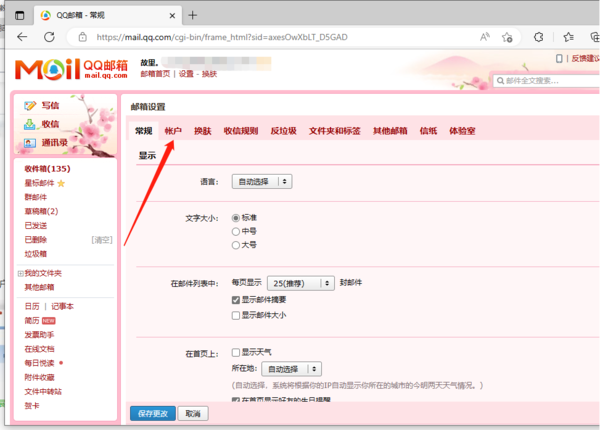The height and width of the screenshot is (430, 600).
Task: Switch to the 常规 settings tab
Action: [x=143, y=131]
